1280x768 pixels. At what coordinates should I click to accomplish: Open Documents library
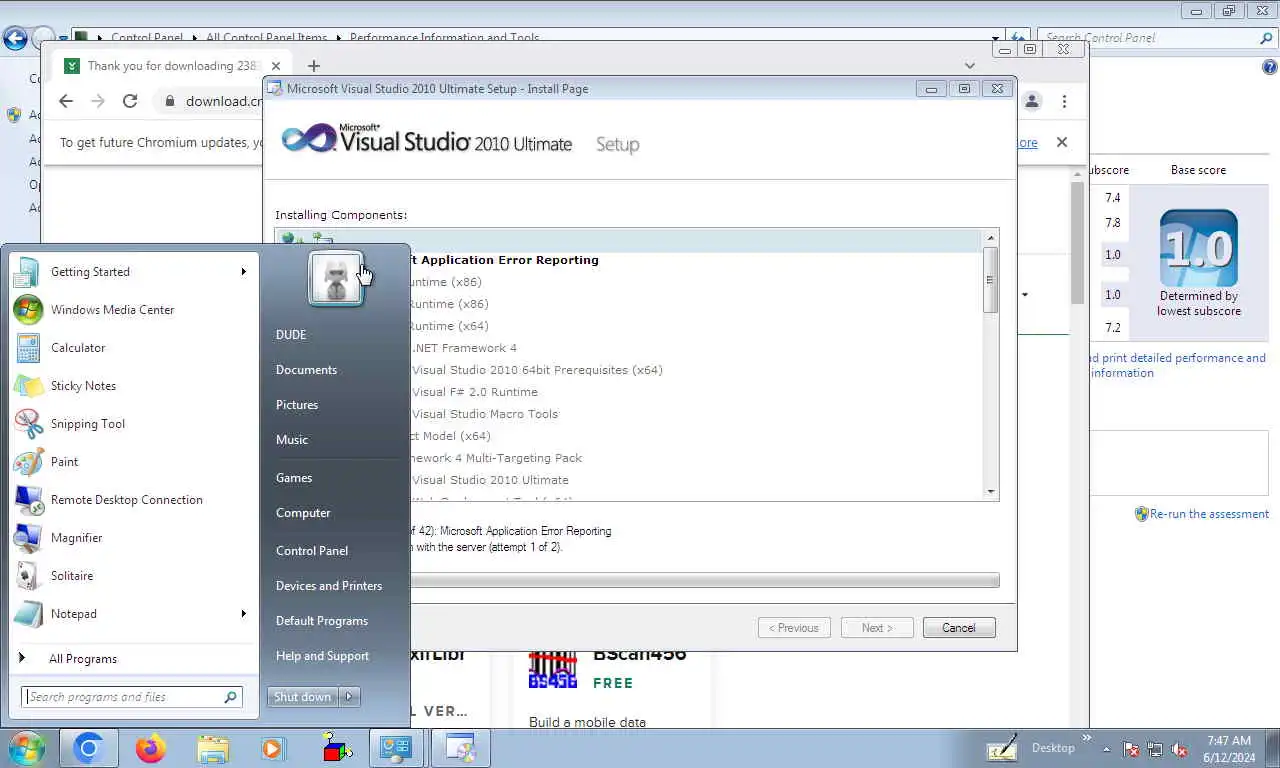coord(306,370)
